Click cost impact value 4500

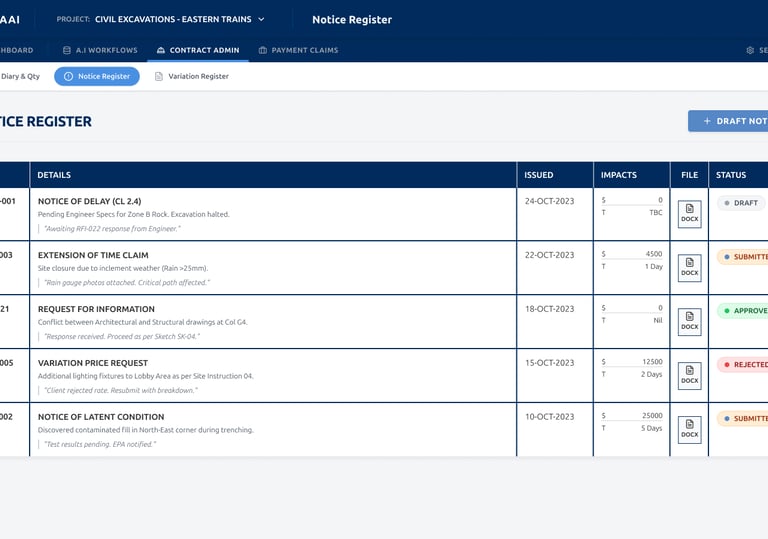654,254
